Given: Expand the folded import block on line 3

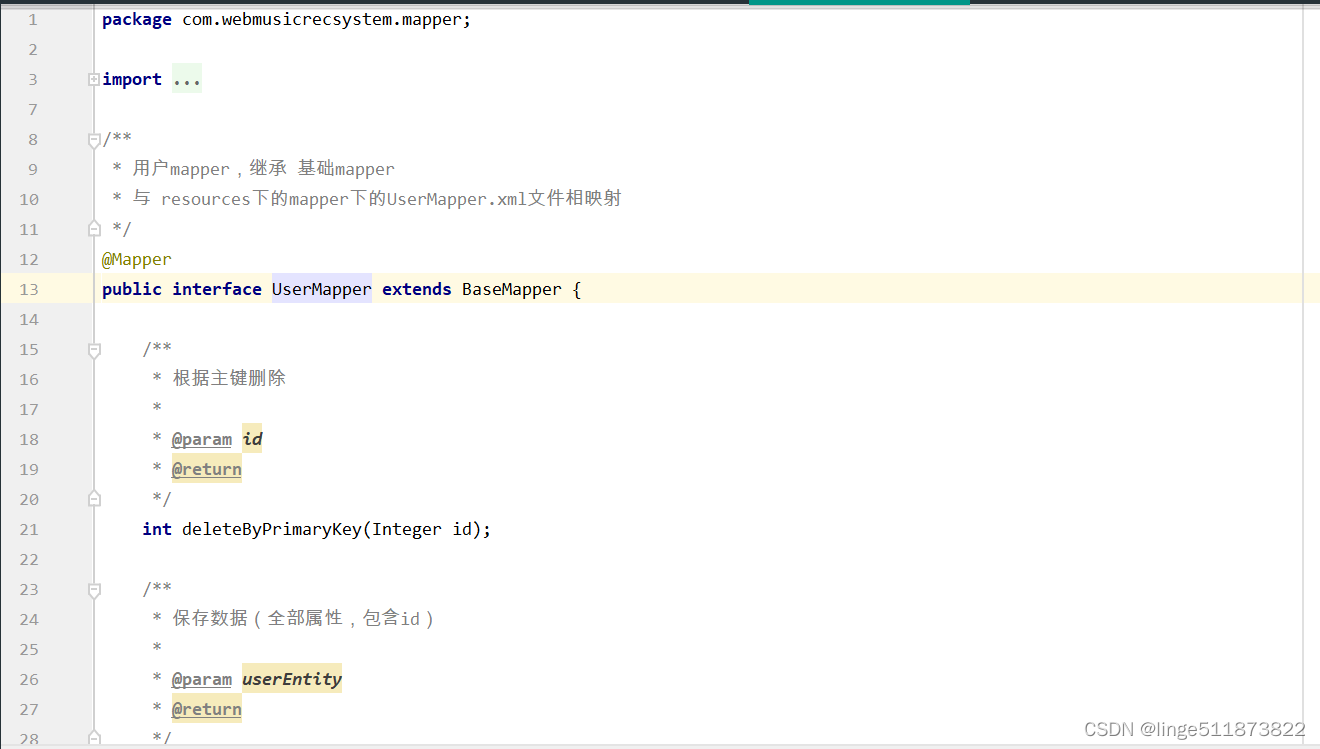Looking at the screenshot, I should (x=93, y=79).
